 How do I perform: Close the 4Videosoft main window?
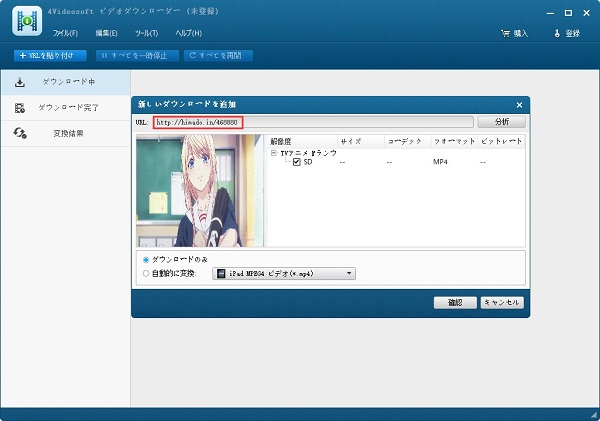tap(586, 13)
